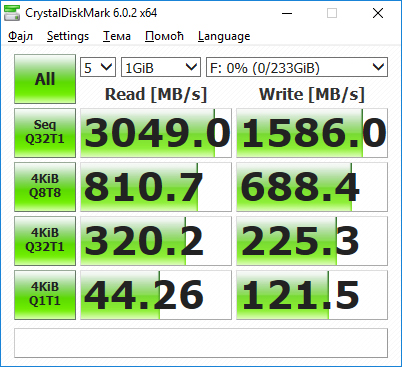Open the 1GiB test size dropdown
This screenshot has width=402, height=367.
pos(161,67)
